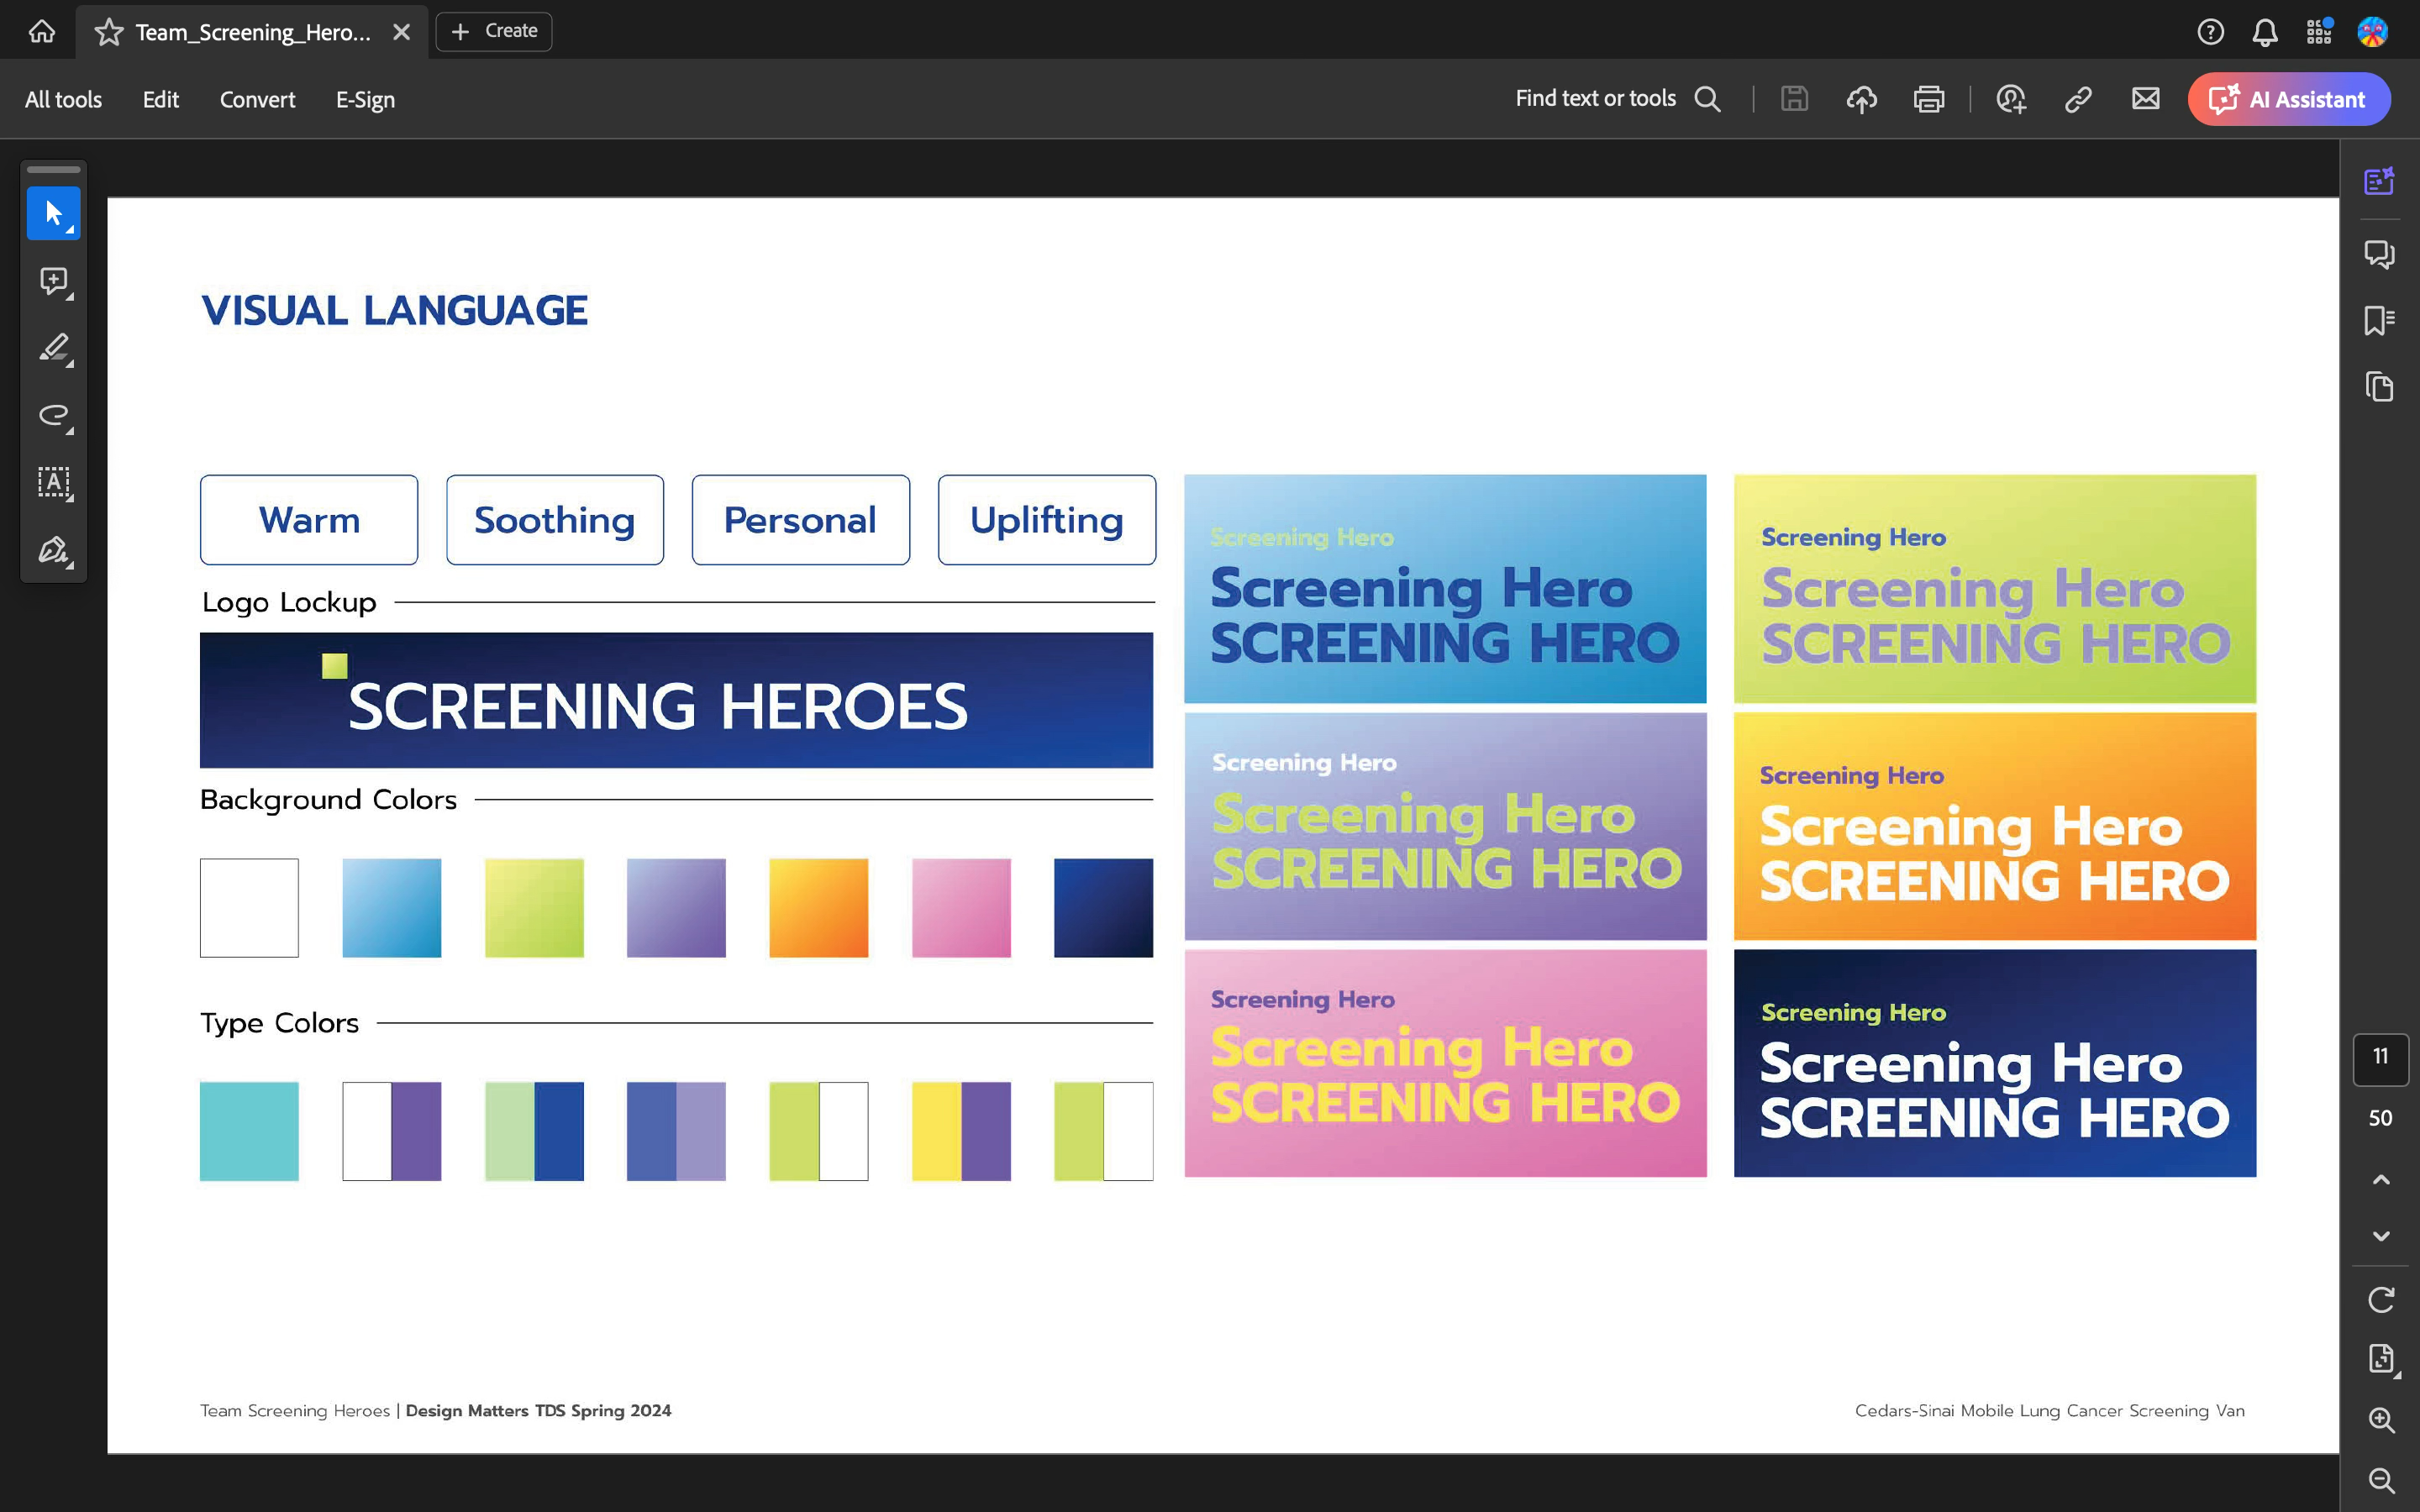Screen dimensions: 2420x1512
Task: Open the Bookmarks panel icon
Action: 2379,320
